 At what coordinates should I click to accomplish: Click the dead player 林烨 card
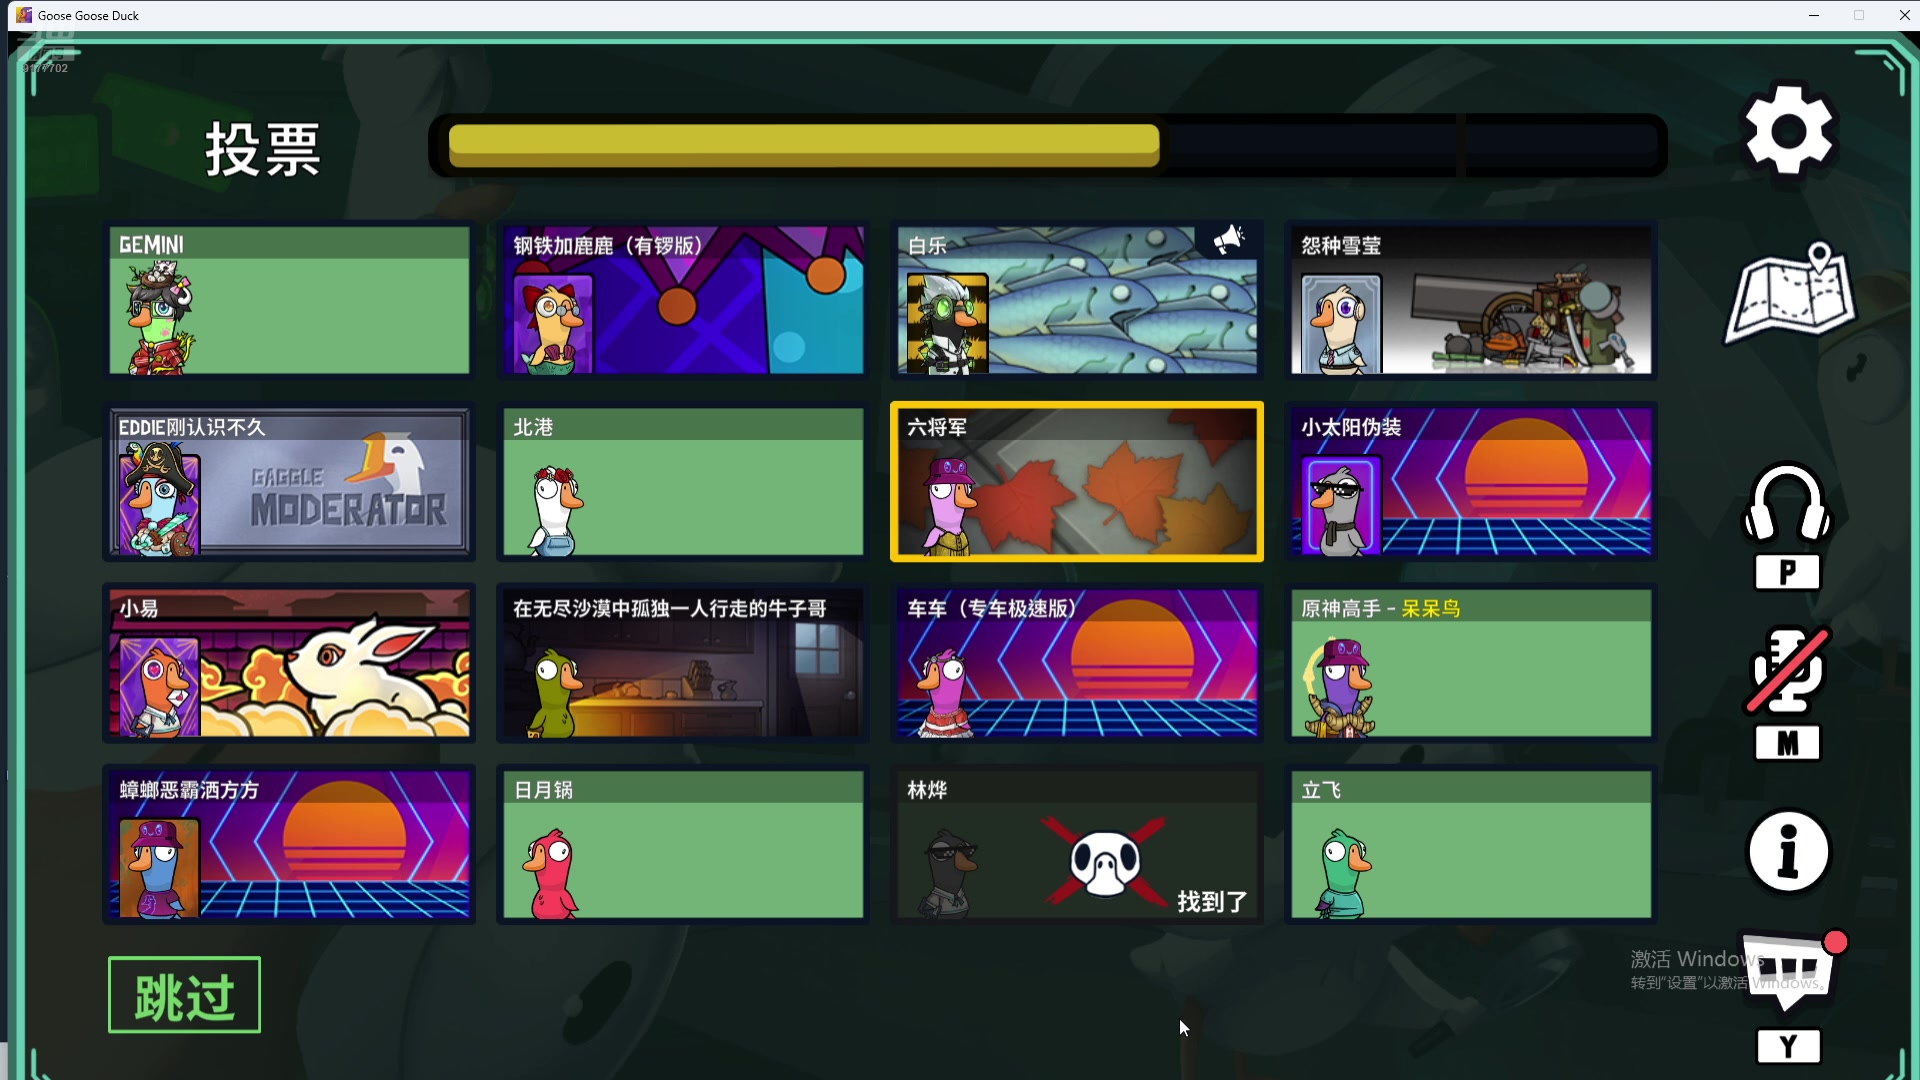click(1077, 845)
